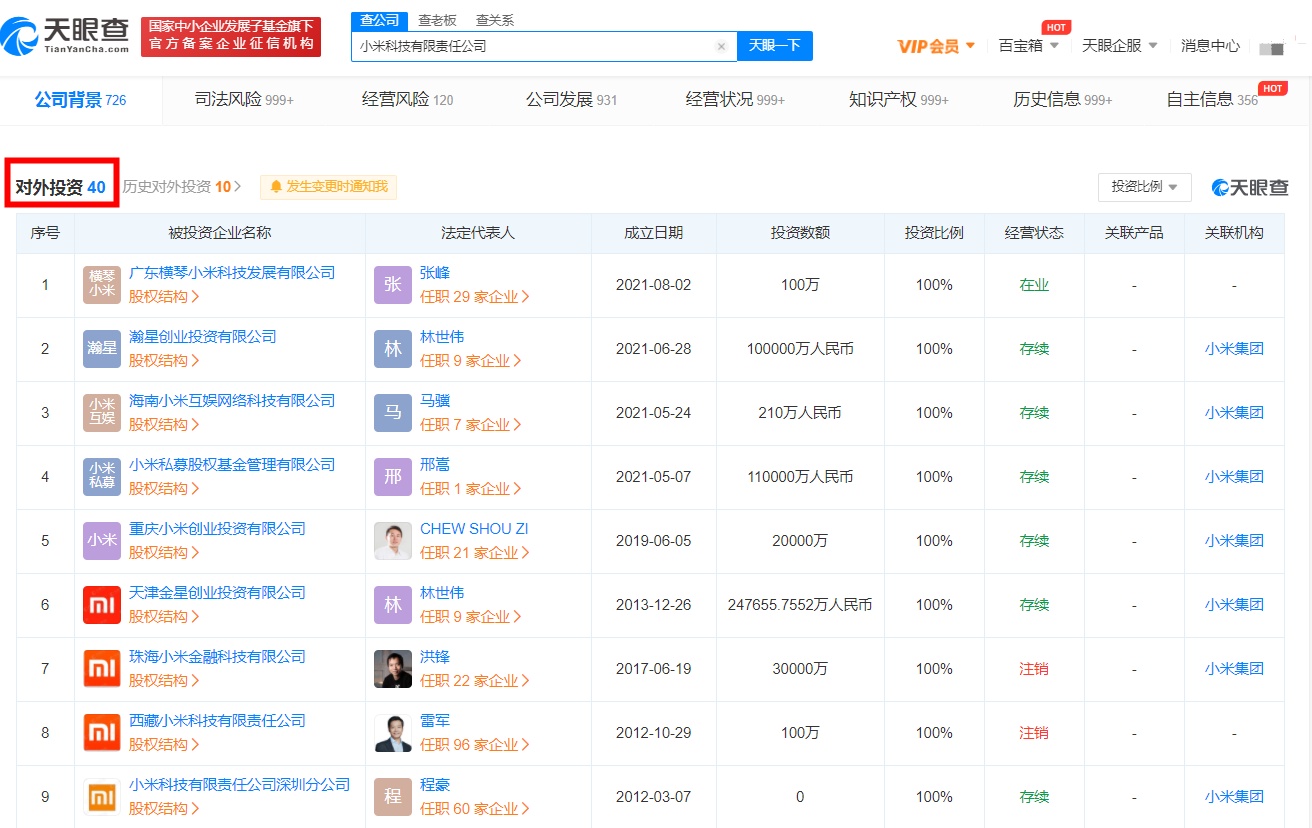Open the 知识产权 tab

tap(898, 100)
